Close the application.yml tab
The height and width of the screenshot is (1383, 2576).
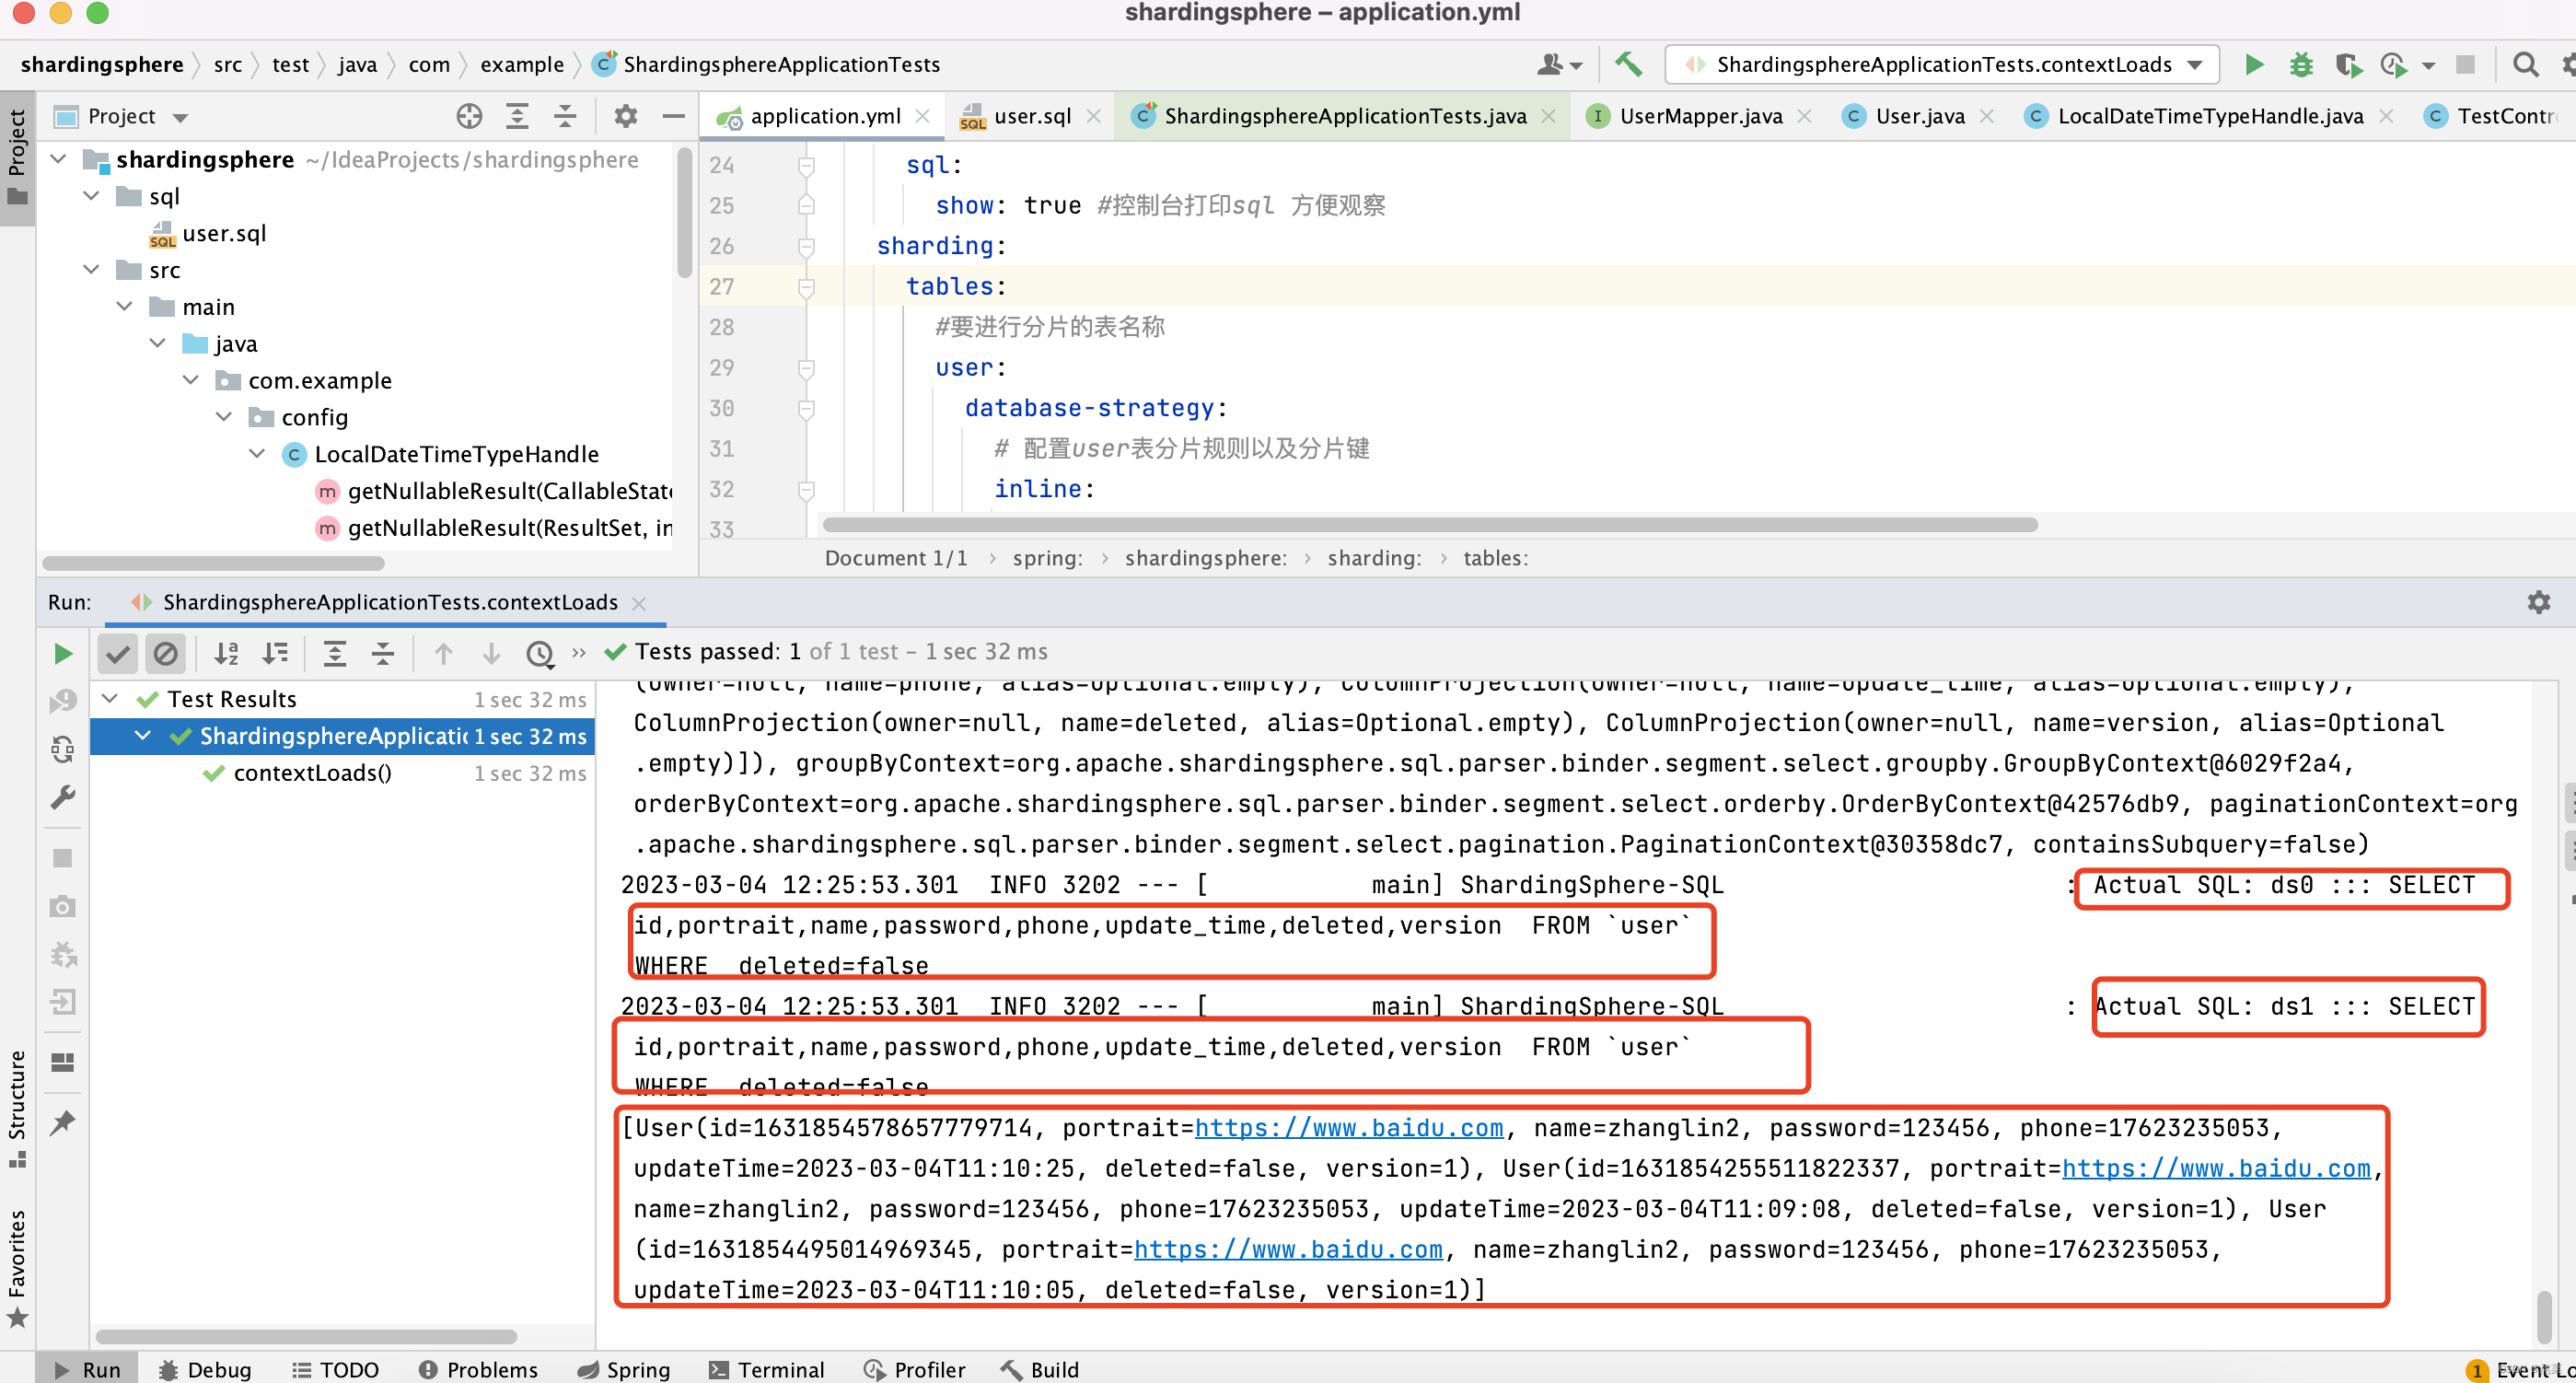tap(923, 116)
